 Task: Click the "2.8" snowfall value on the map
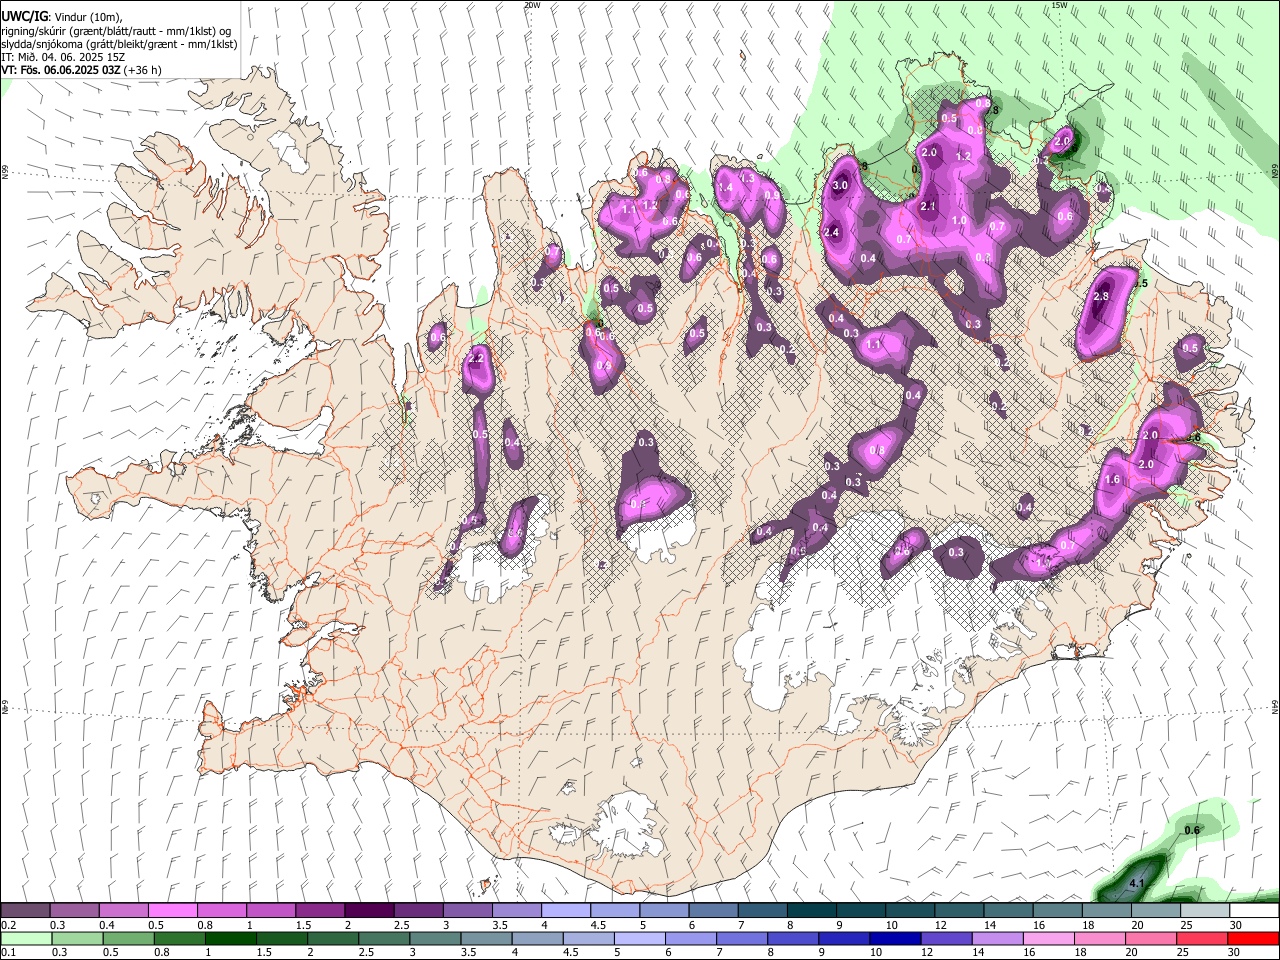(x=1102, y=296)
